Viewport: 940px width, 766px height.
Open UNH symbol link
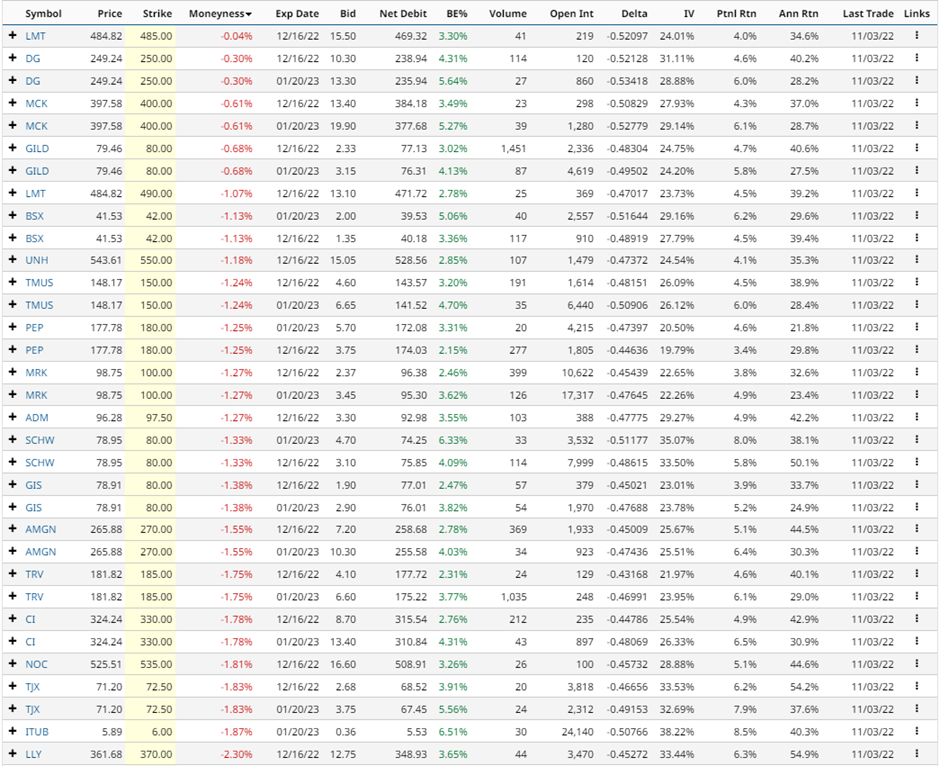pyautogui.click(x=37, y=260)
